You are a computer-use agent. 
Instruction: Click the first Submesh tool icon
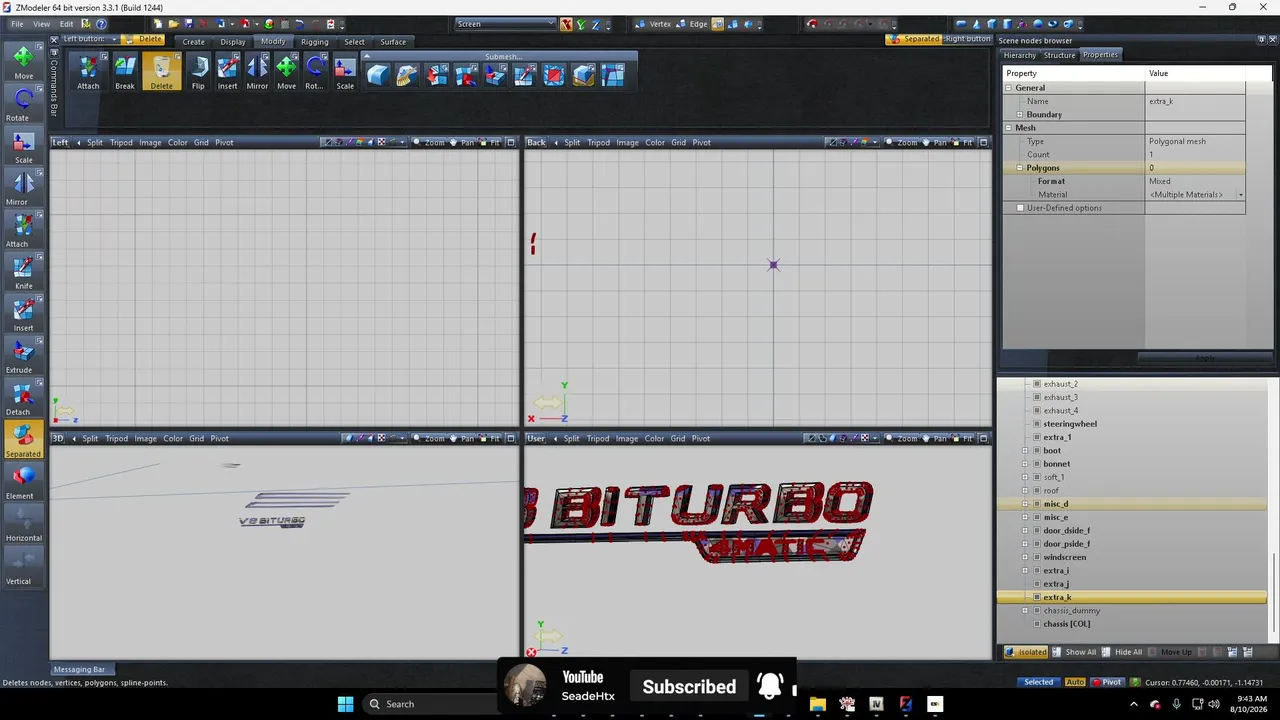377,74
